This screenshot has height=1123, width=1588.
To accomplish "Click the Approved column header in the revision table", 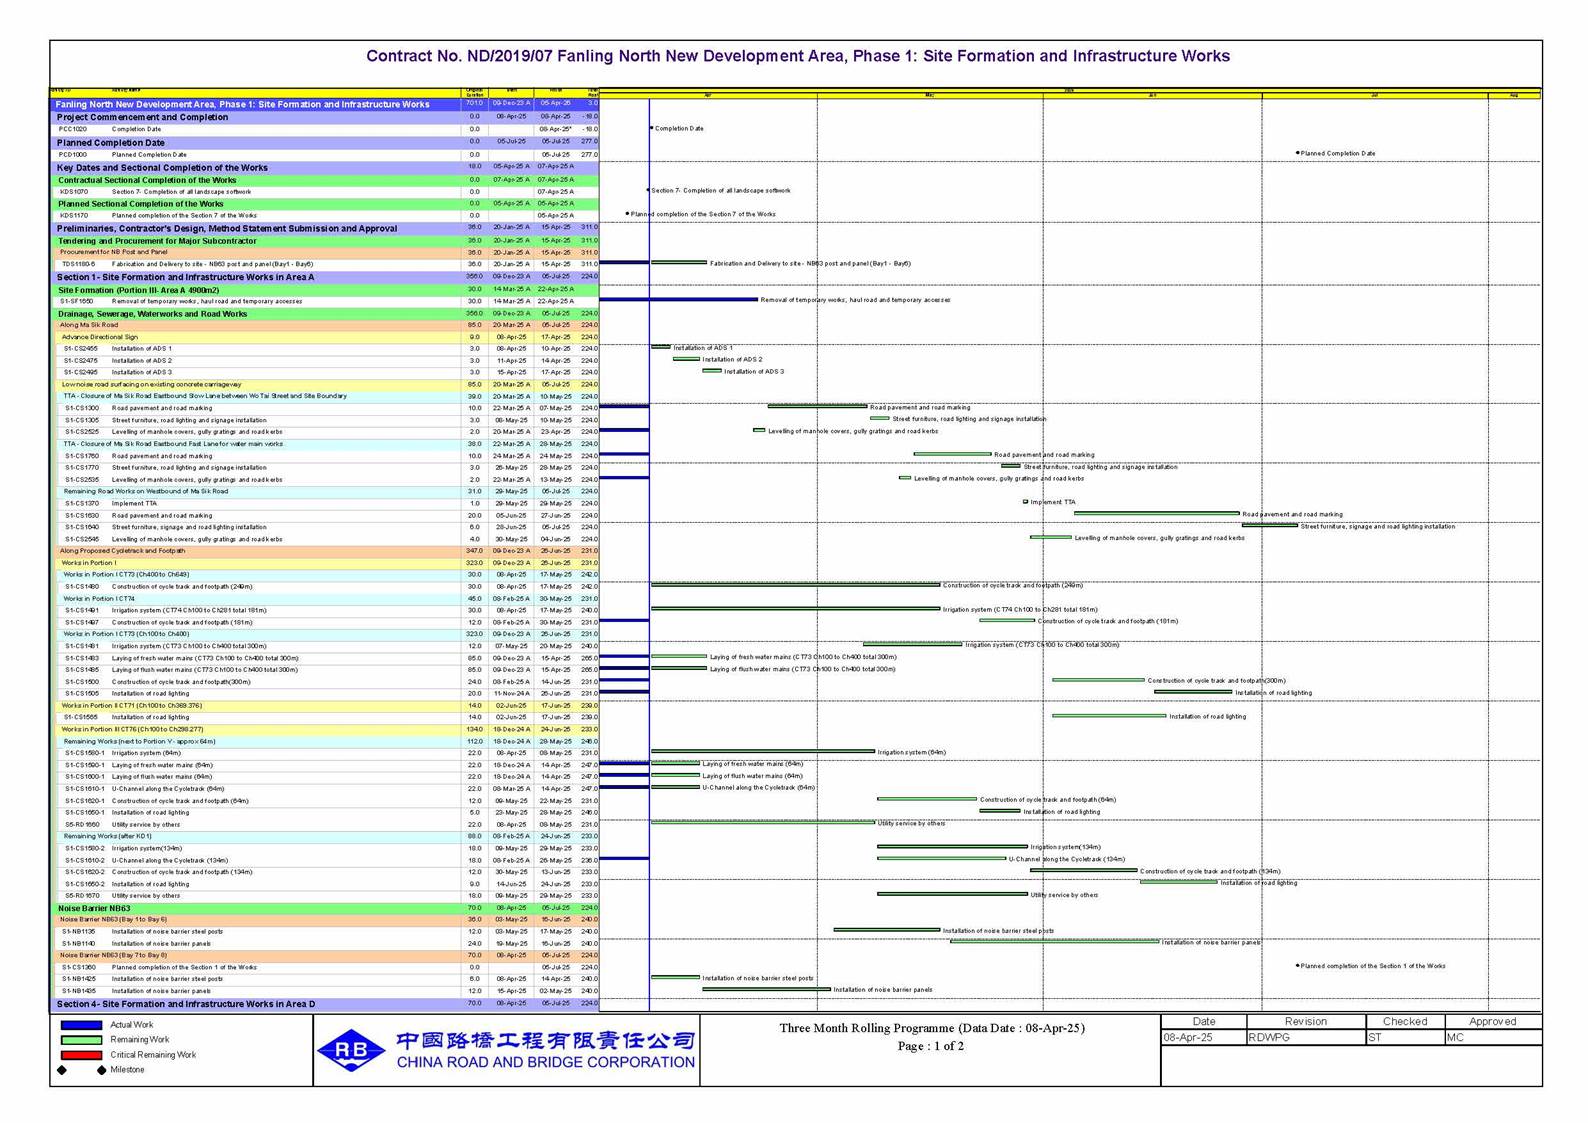I will (1491, 1021).
